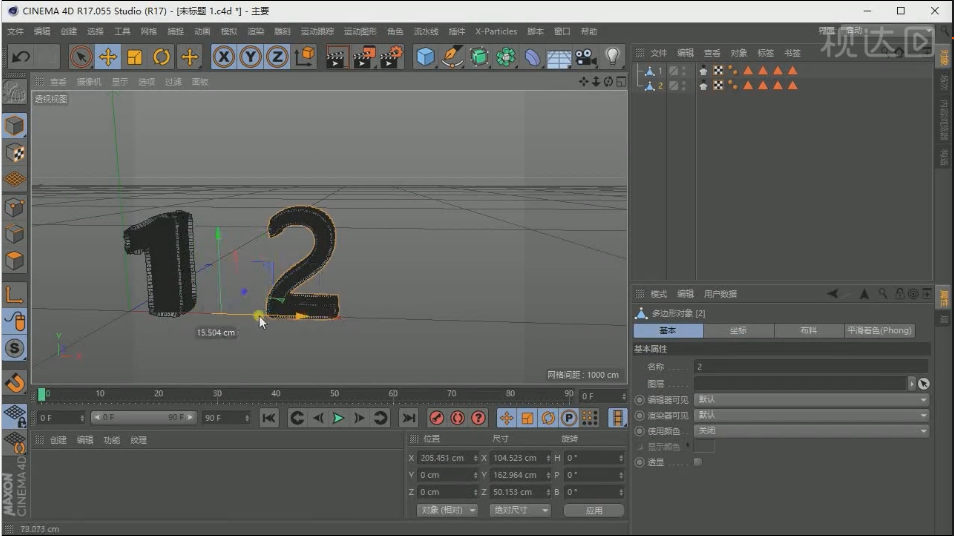Click the Enable Axis L-shaped icon

(x=15, y=295)
